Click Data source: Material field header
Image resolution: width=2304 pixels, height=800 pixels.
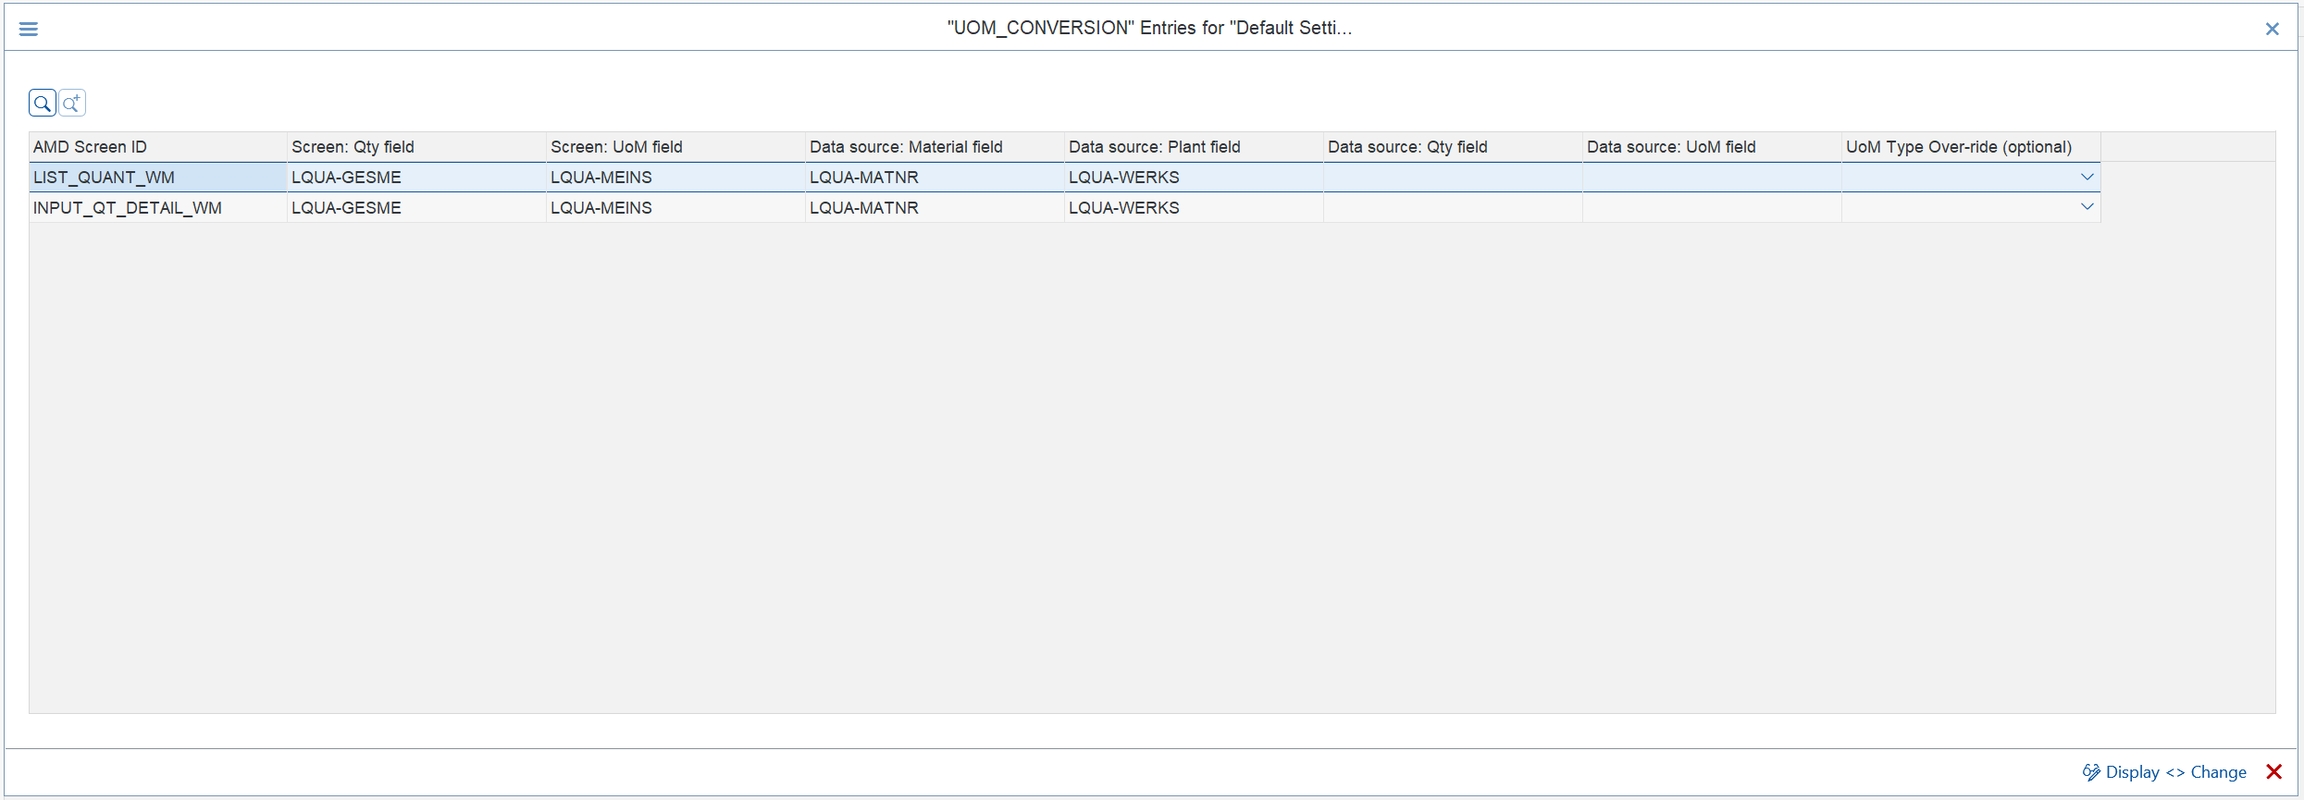(x=933, y=147)
